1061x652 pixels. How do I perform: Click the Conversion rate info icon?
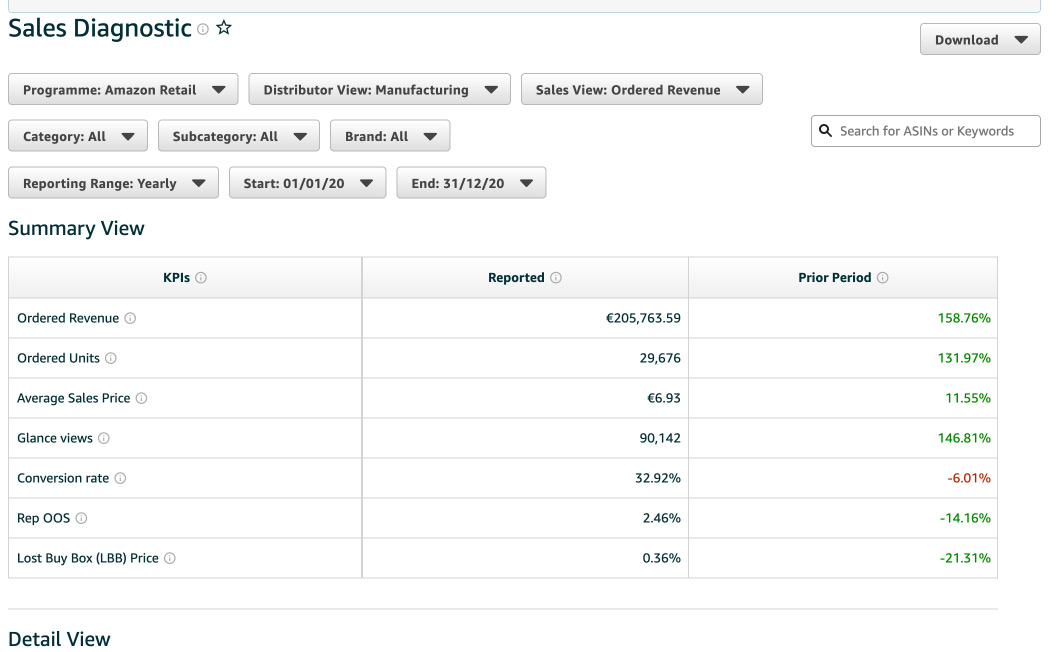pyautogui.click(x=120, y=478)
